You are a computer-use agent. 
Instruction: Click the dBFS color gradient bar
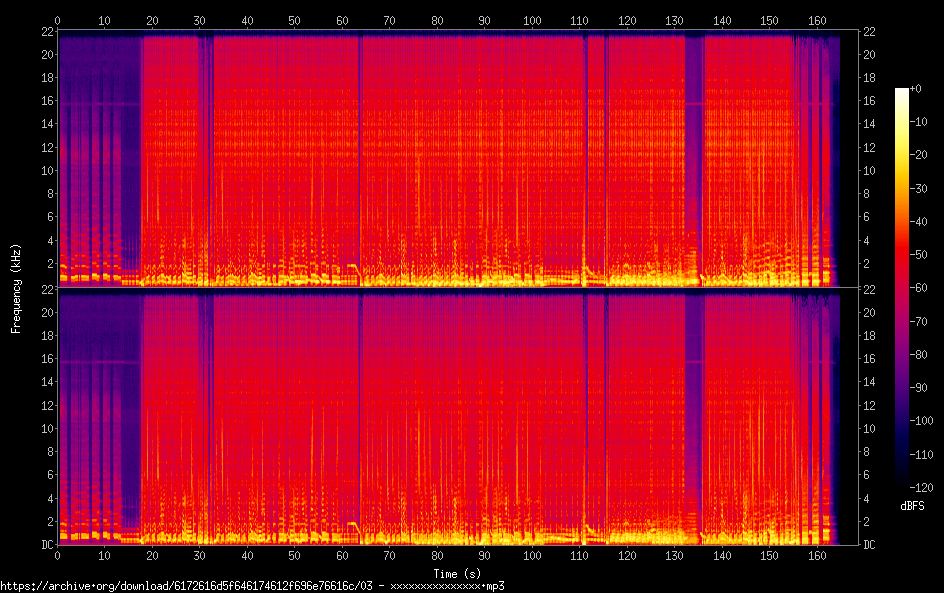point(902,288)
